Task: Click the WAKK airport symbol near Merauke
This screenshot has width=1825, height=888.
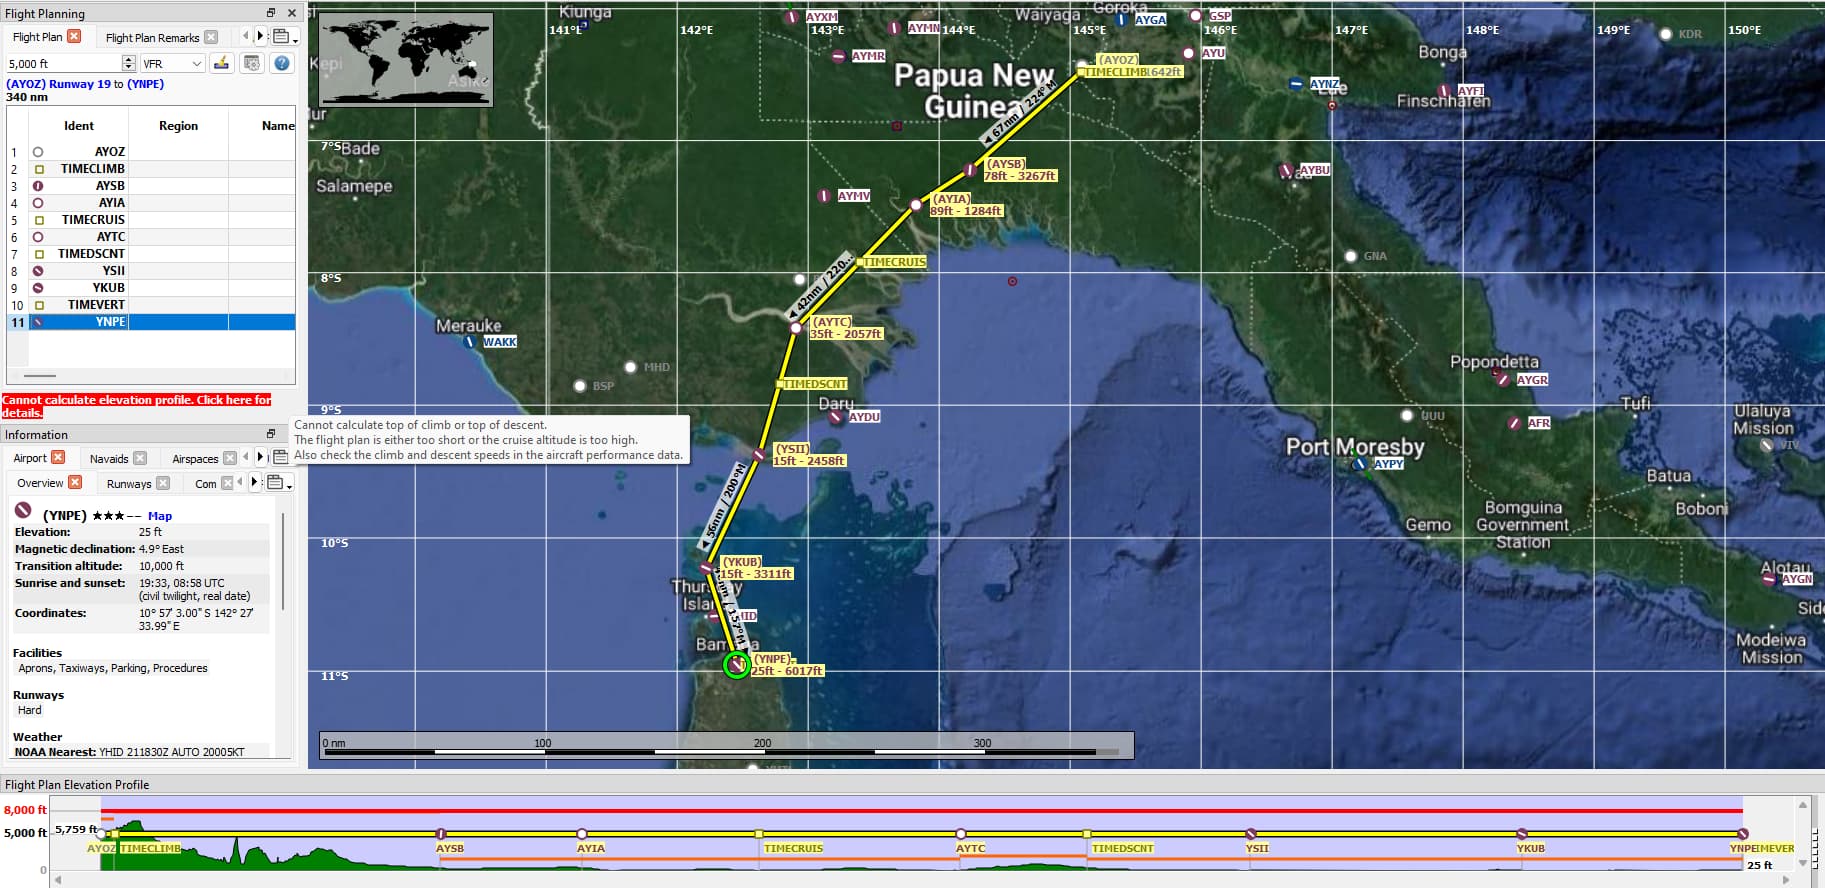Action: click(x=470, y=341)
